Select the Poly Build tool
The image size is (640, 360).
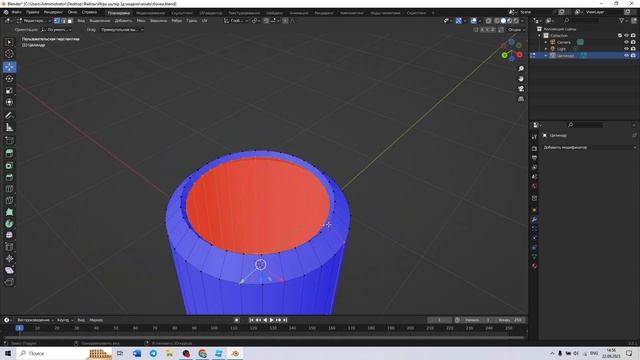(x=9, y=212)
